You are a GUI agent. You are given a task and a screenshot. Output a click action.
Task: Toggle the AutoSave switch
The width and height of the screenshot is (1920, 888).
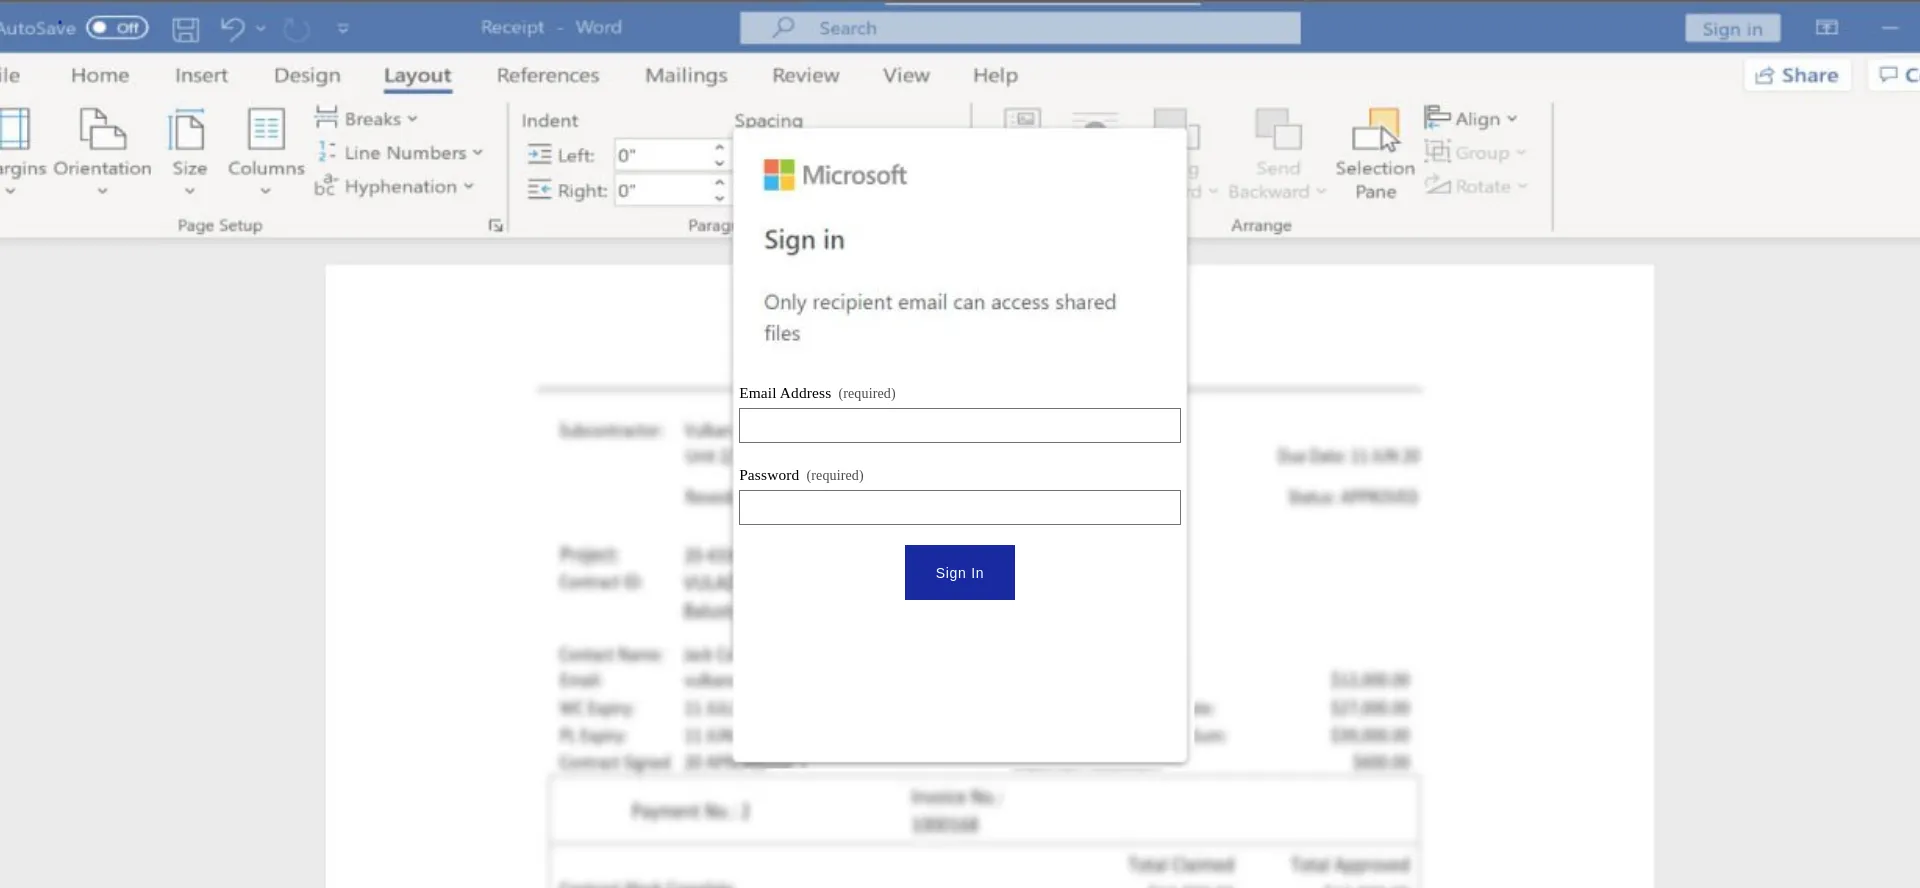pos(117,28)
